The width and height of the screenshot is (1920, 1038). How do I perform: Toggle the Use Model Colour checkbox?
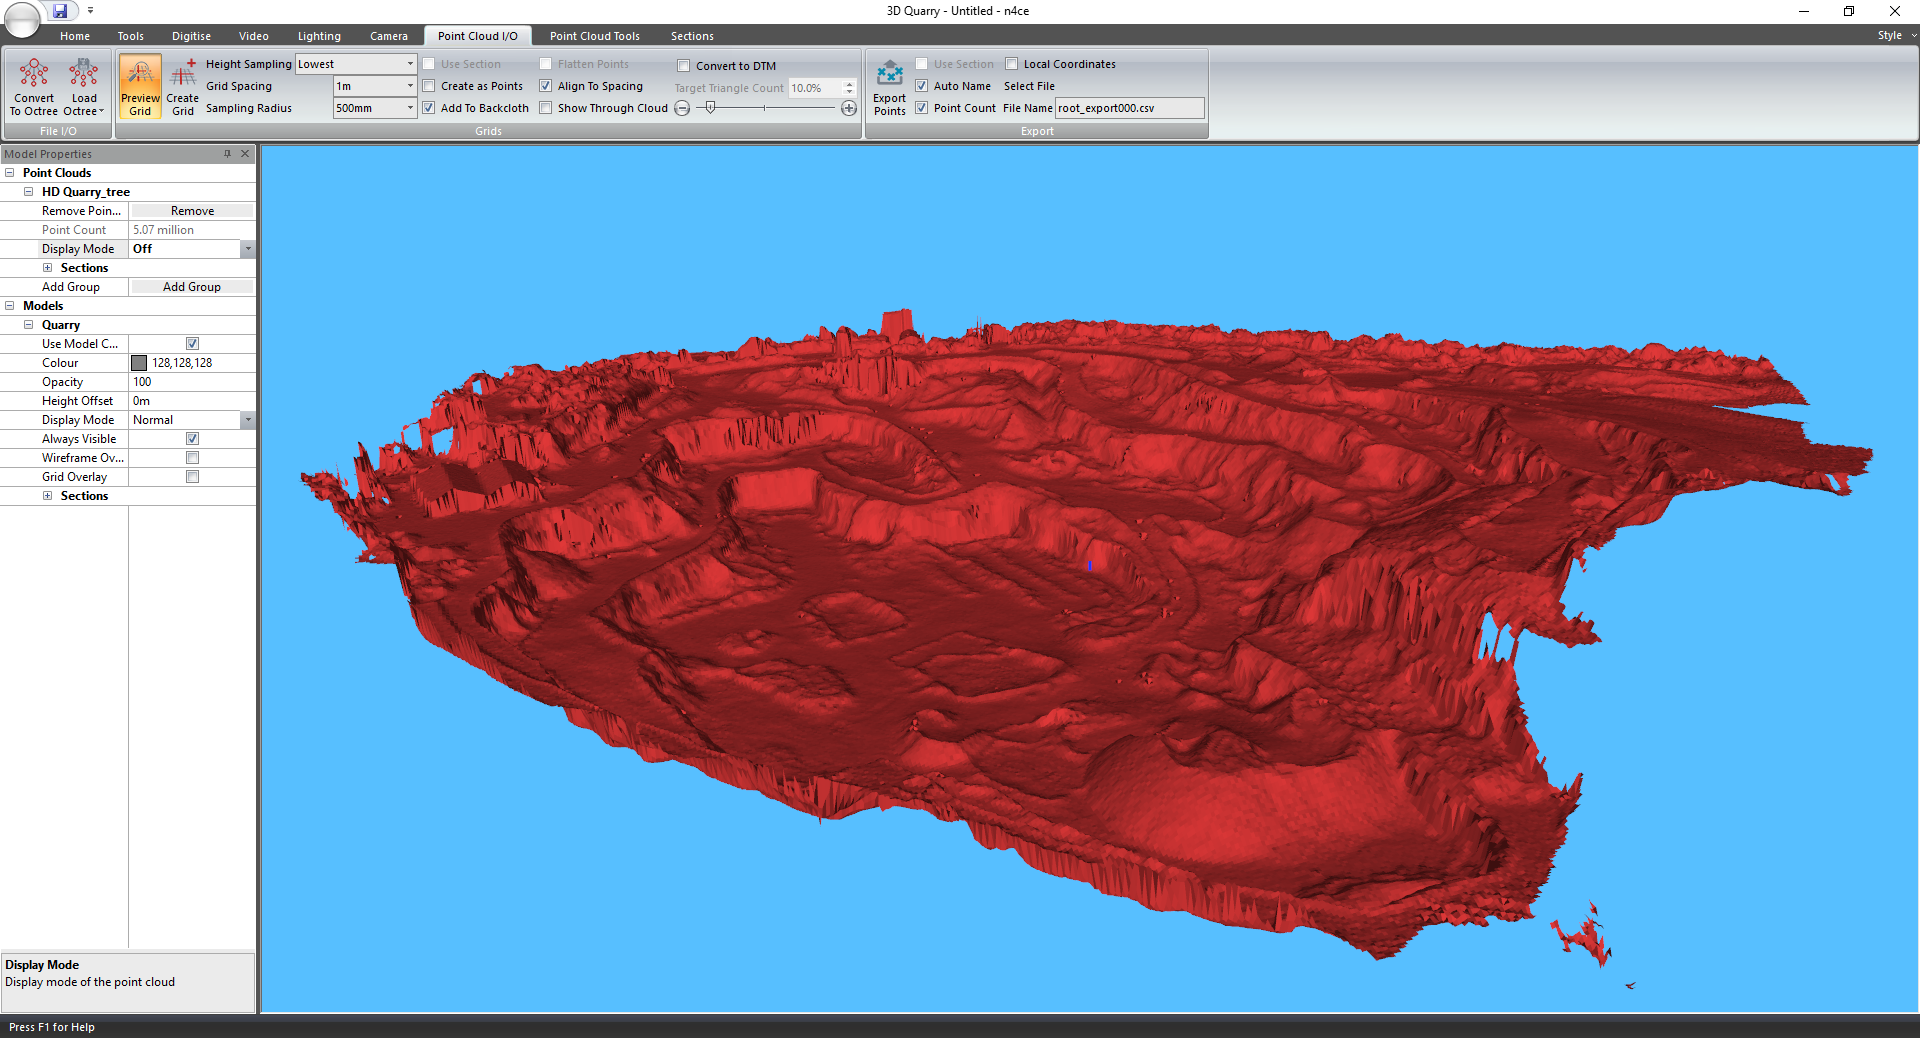click(x=192, y=344)
